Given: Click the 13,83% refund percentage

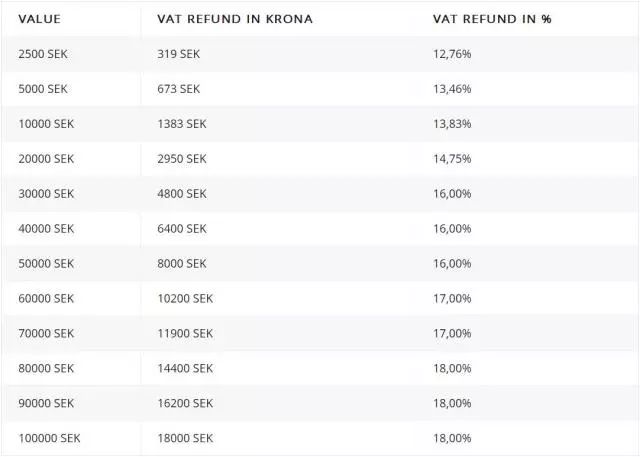Looking at the screenshot, I should tap(452, 124).
